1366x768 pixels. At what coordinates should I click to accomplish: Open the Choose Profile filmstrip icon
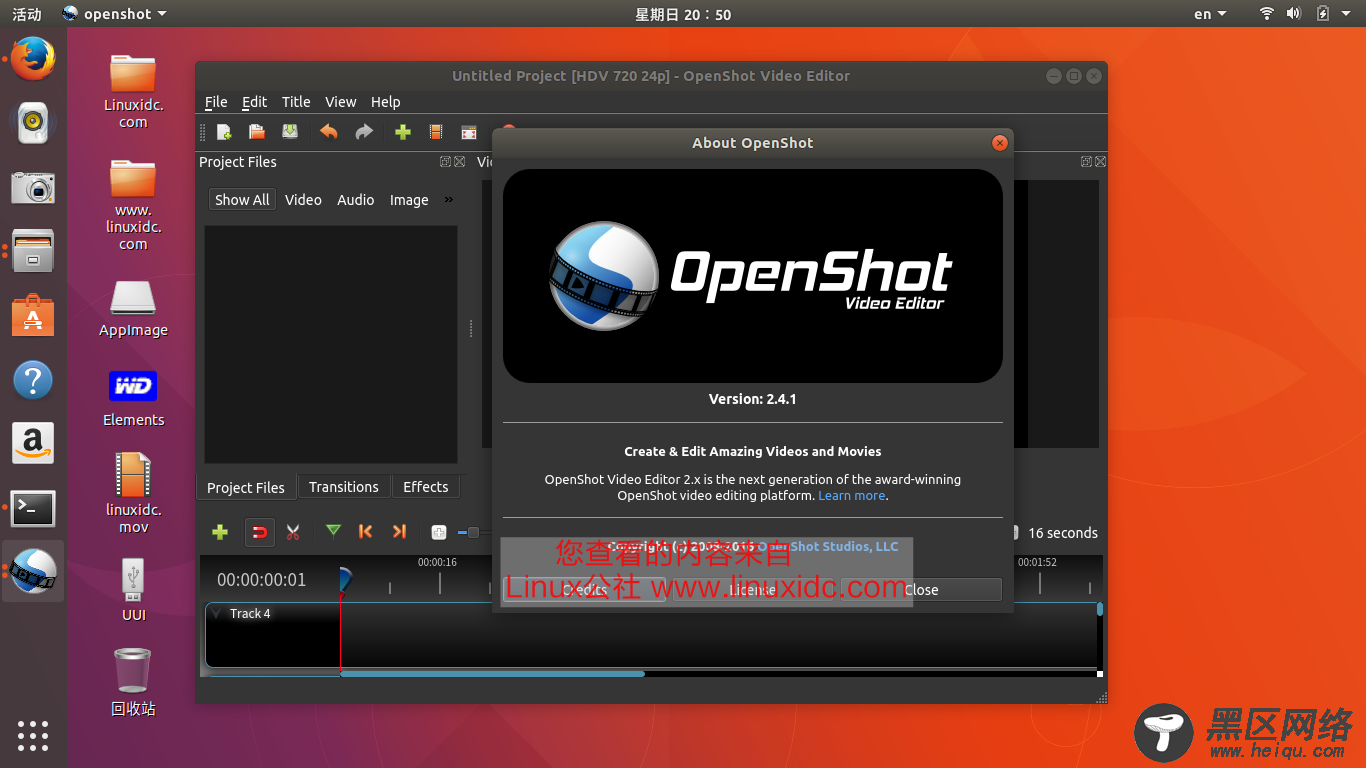point(436,132)
